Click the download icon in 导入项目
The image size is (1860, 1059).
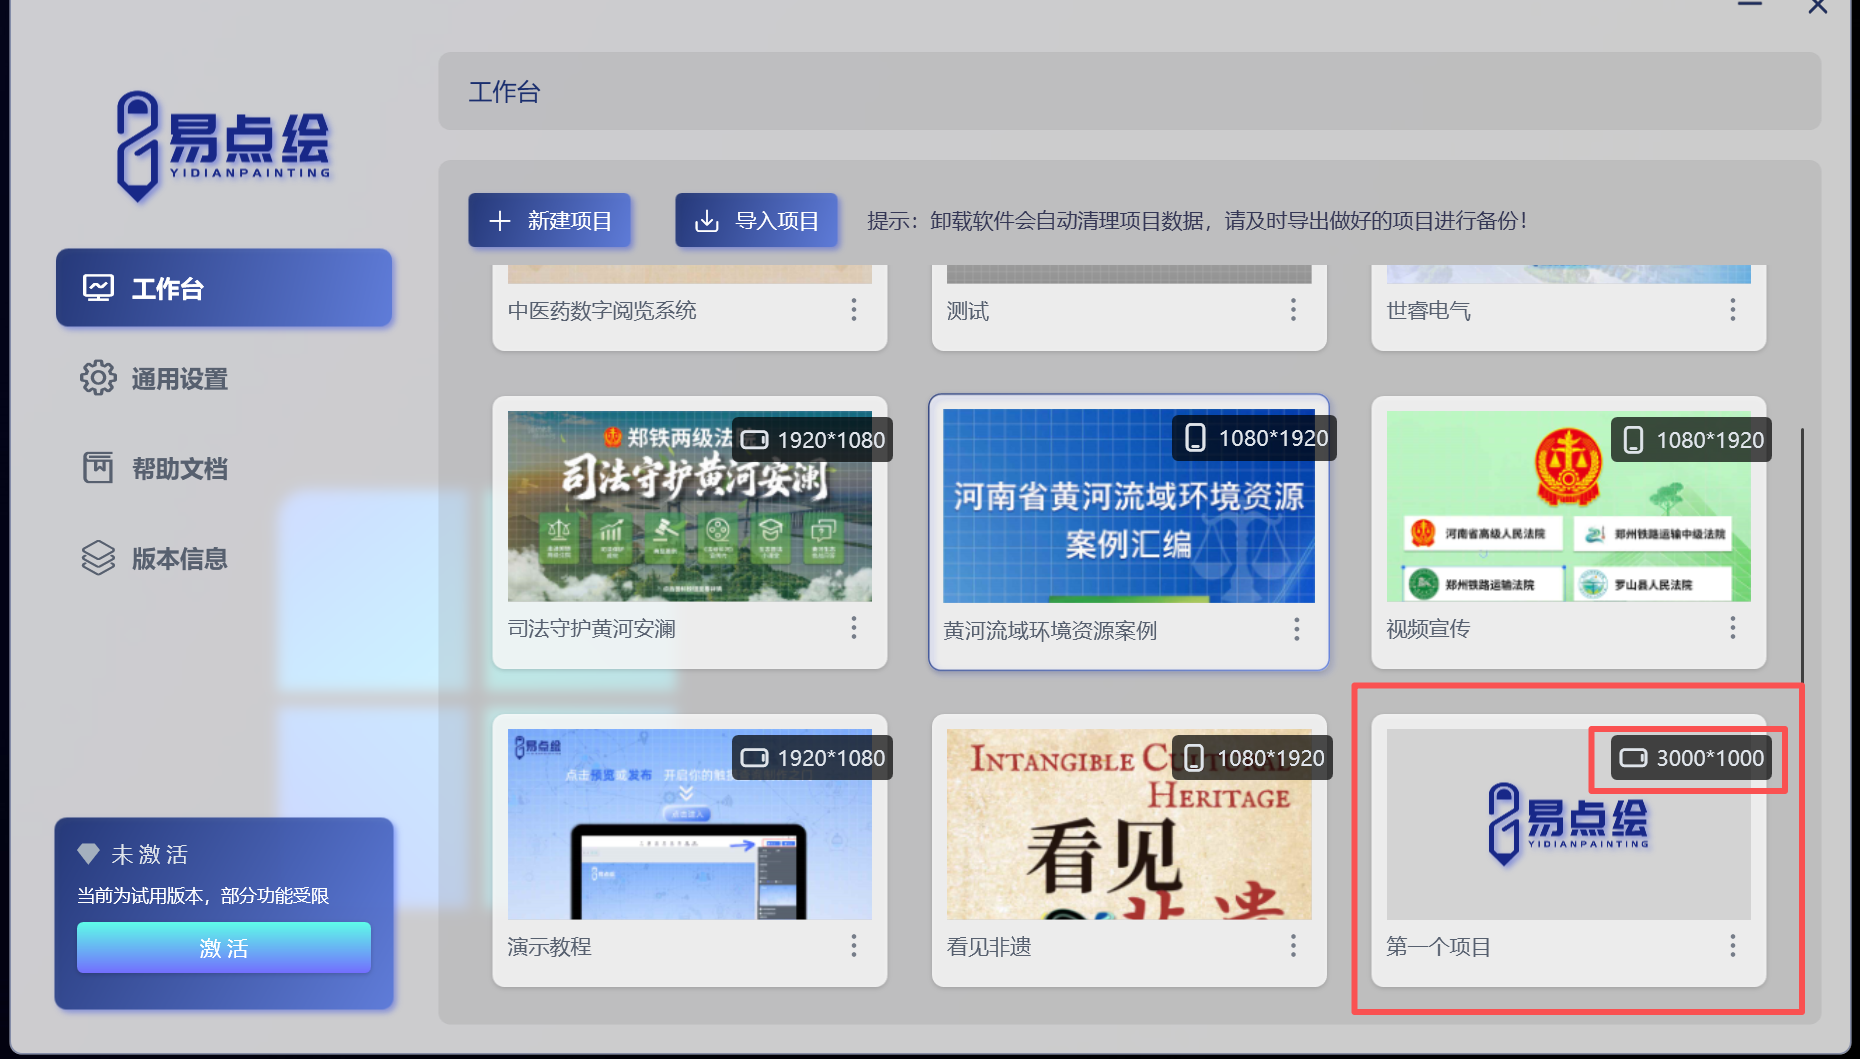707,221
